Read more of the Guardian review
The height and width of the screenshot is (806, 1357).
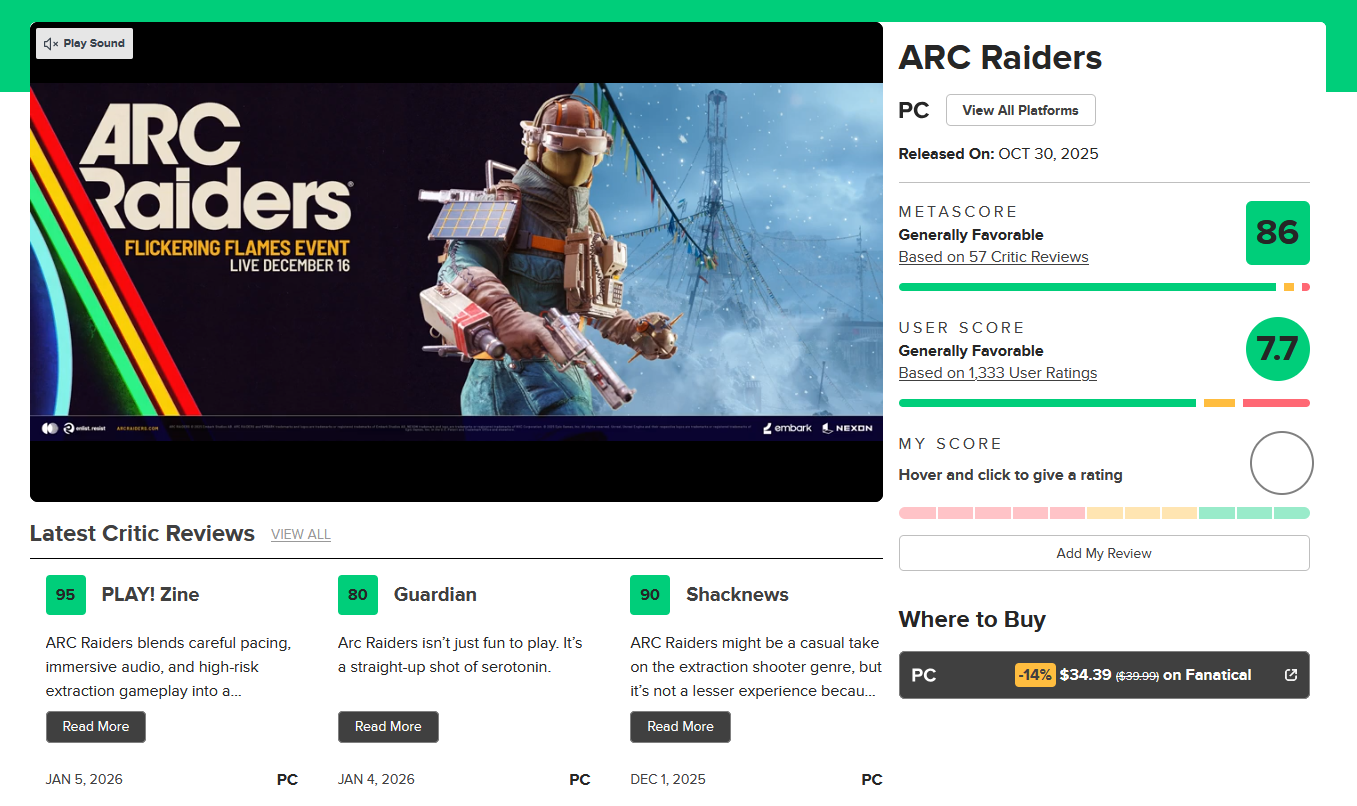pos(388,727)
